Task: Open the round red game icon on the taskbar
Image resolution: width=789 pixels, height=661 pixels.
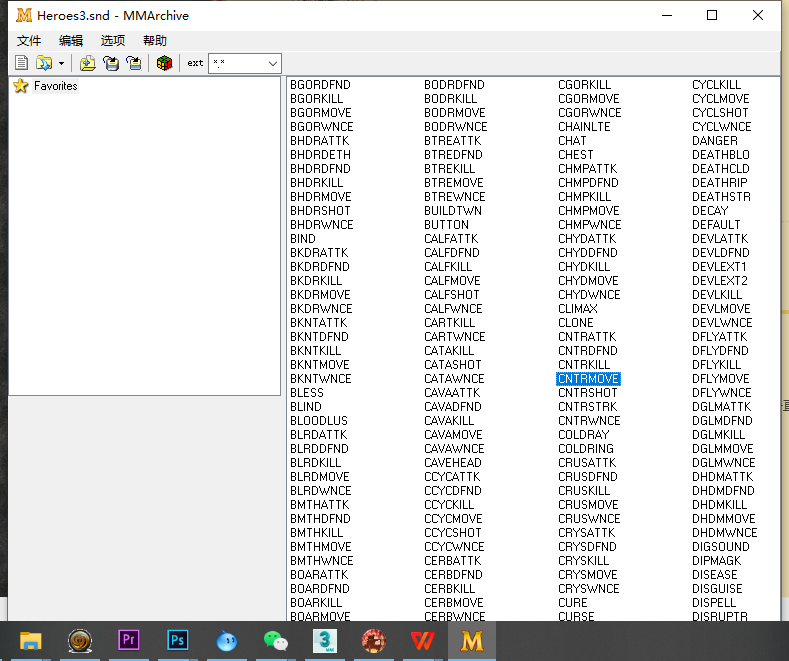Action: pos(373,641)
